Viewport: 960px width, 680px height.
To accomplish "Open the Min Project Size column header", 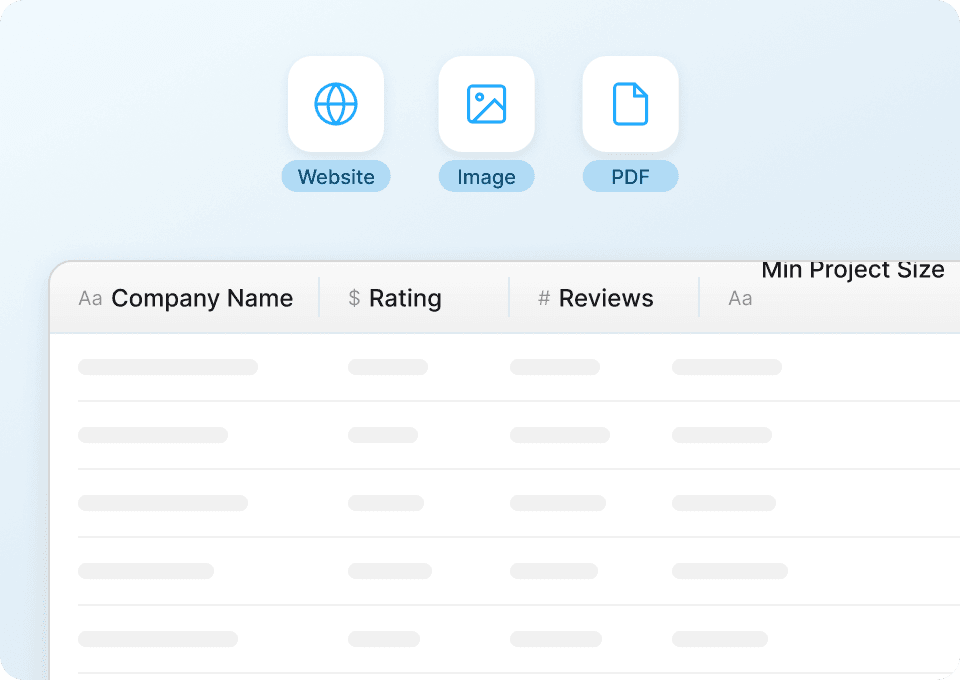I will (852, 271).
